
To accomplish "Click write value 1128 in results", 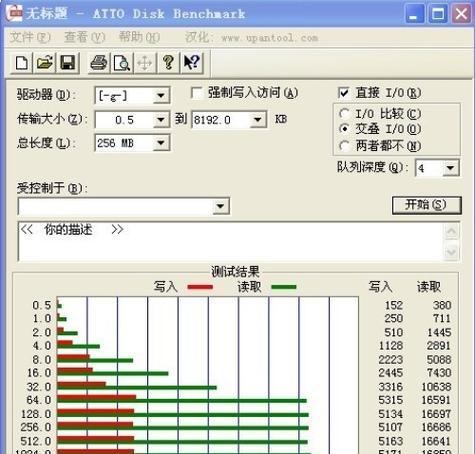I will 391,346.
